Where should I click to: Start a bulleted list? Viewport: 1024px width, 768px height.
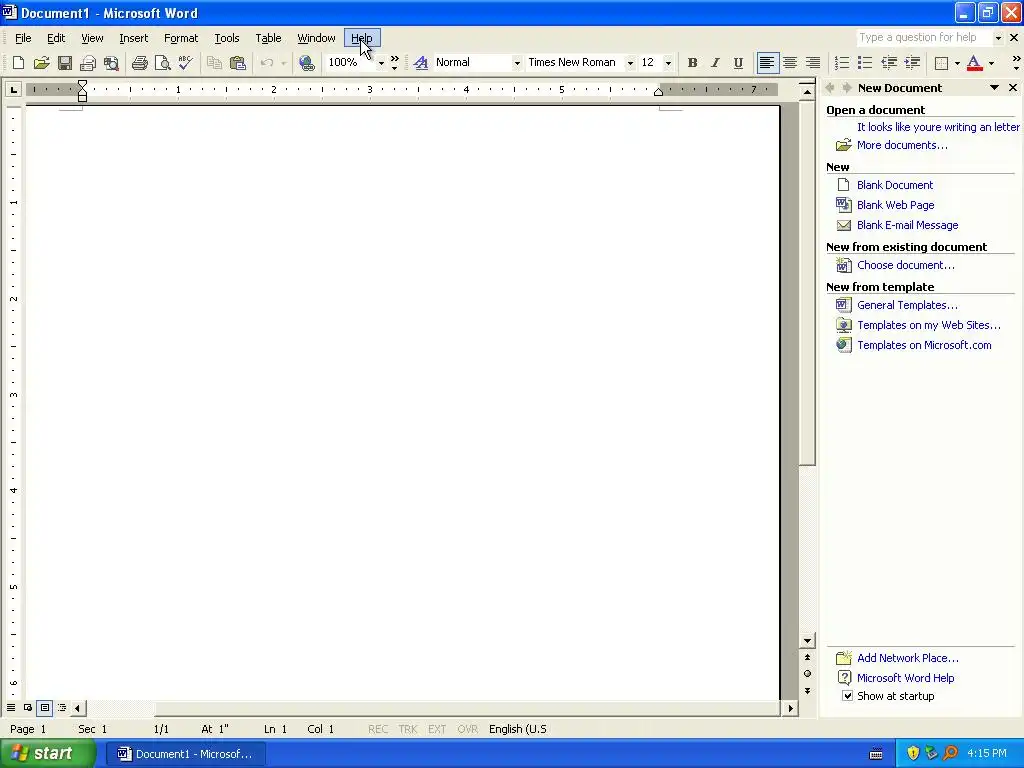tap(865, 63)
